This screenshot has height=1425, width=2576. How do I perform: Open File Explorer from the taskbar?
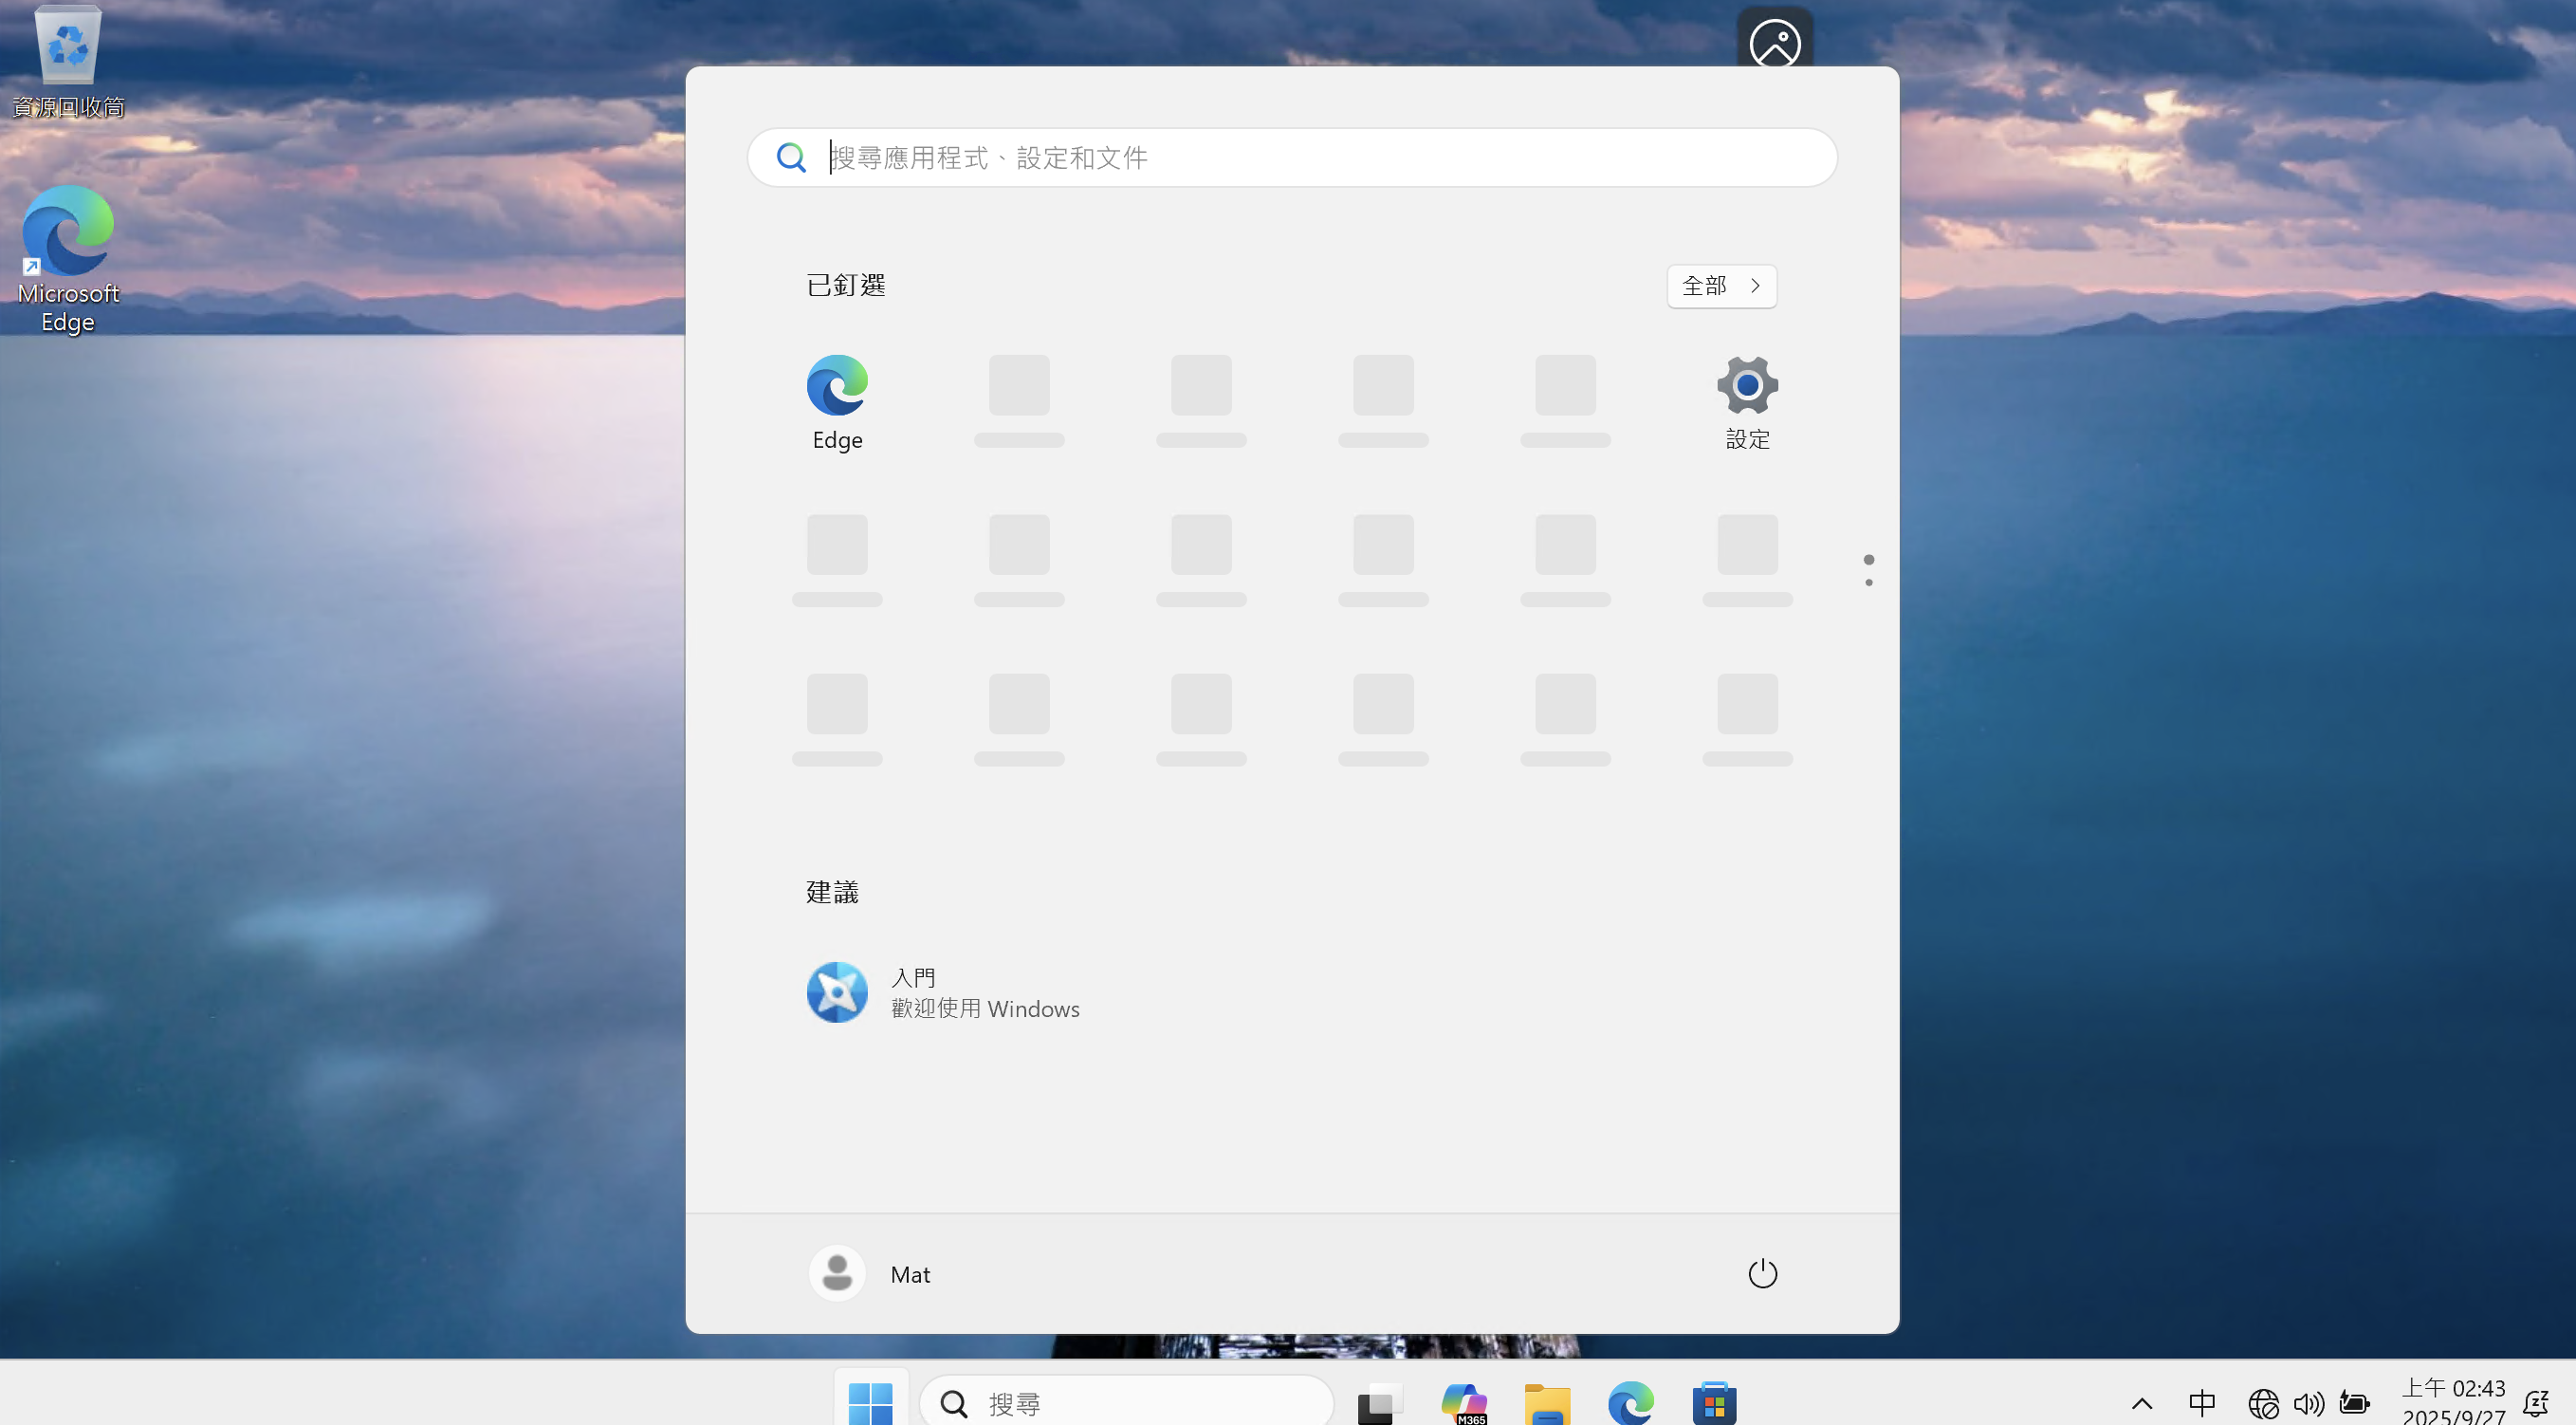point(1547,1402)
